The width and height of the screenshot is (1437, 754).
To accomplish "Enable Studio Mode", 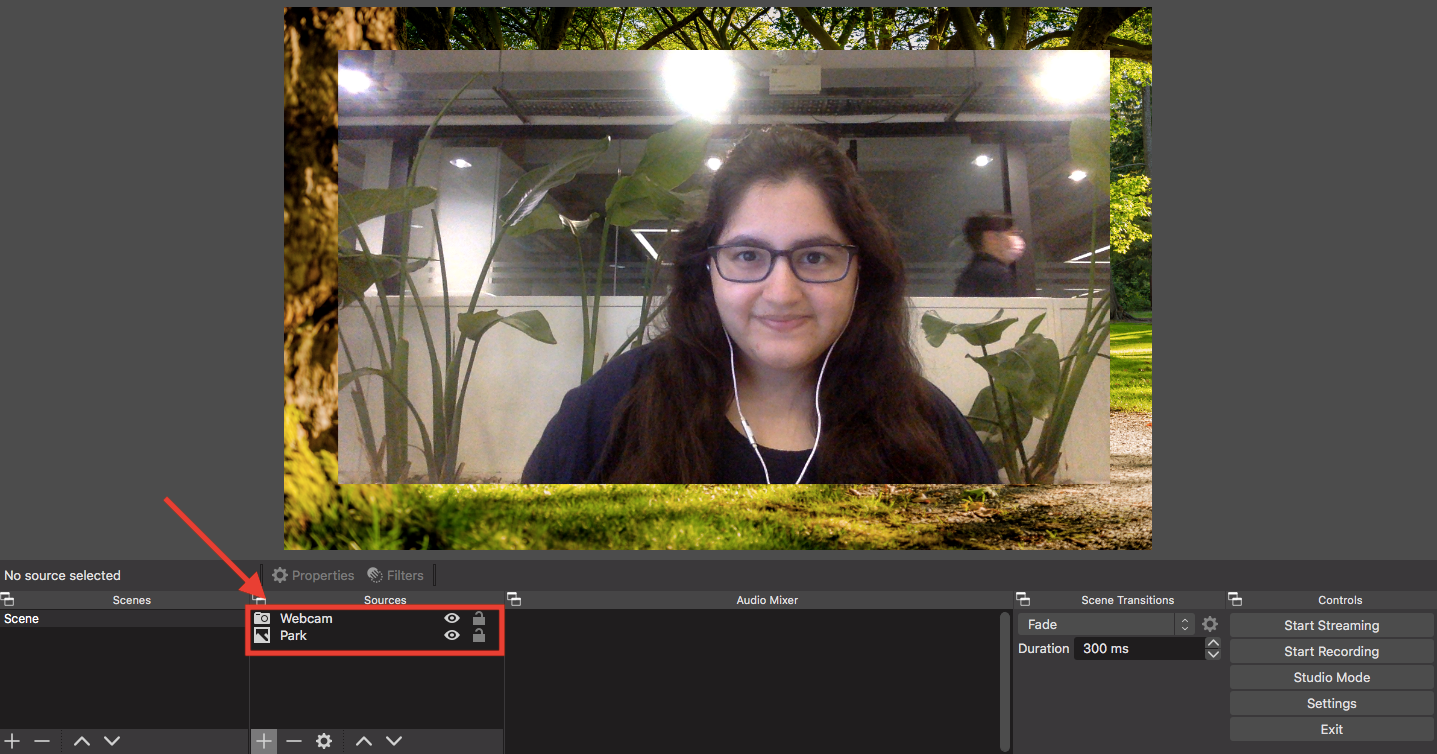I will pyautogui.click(x=1331, y=677).
